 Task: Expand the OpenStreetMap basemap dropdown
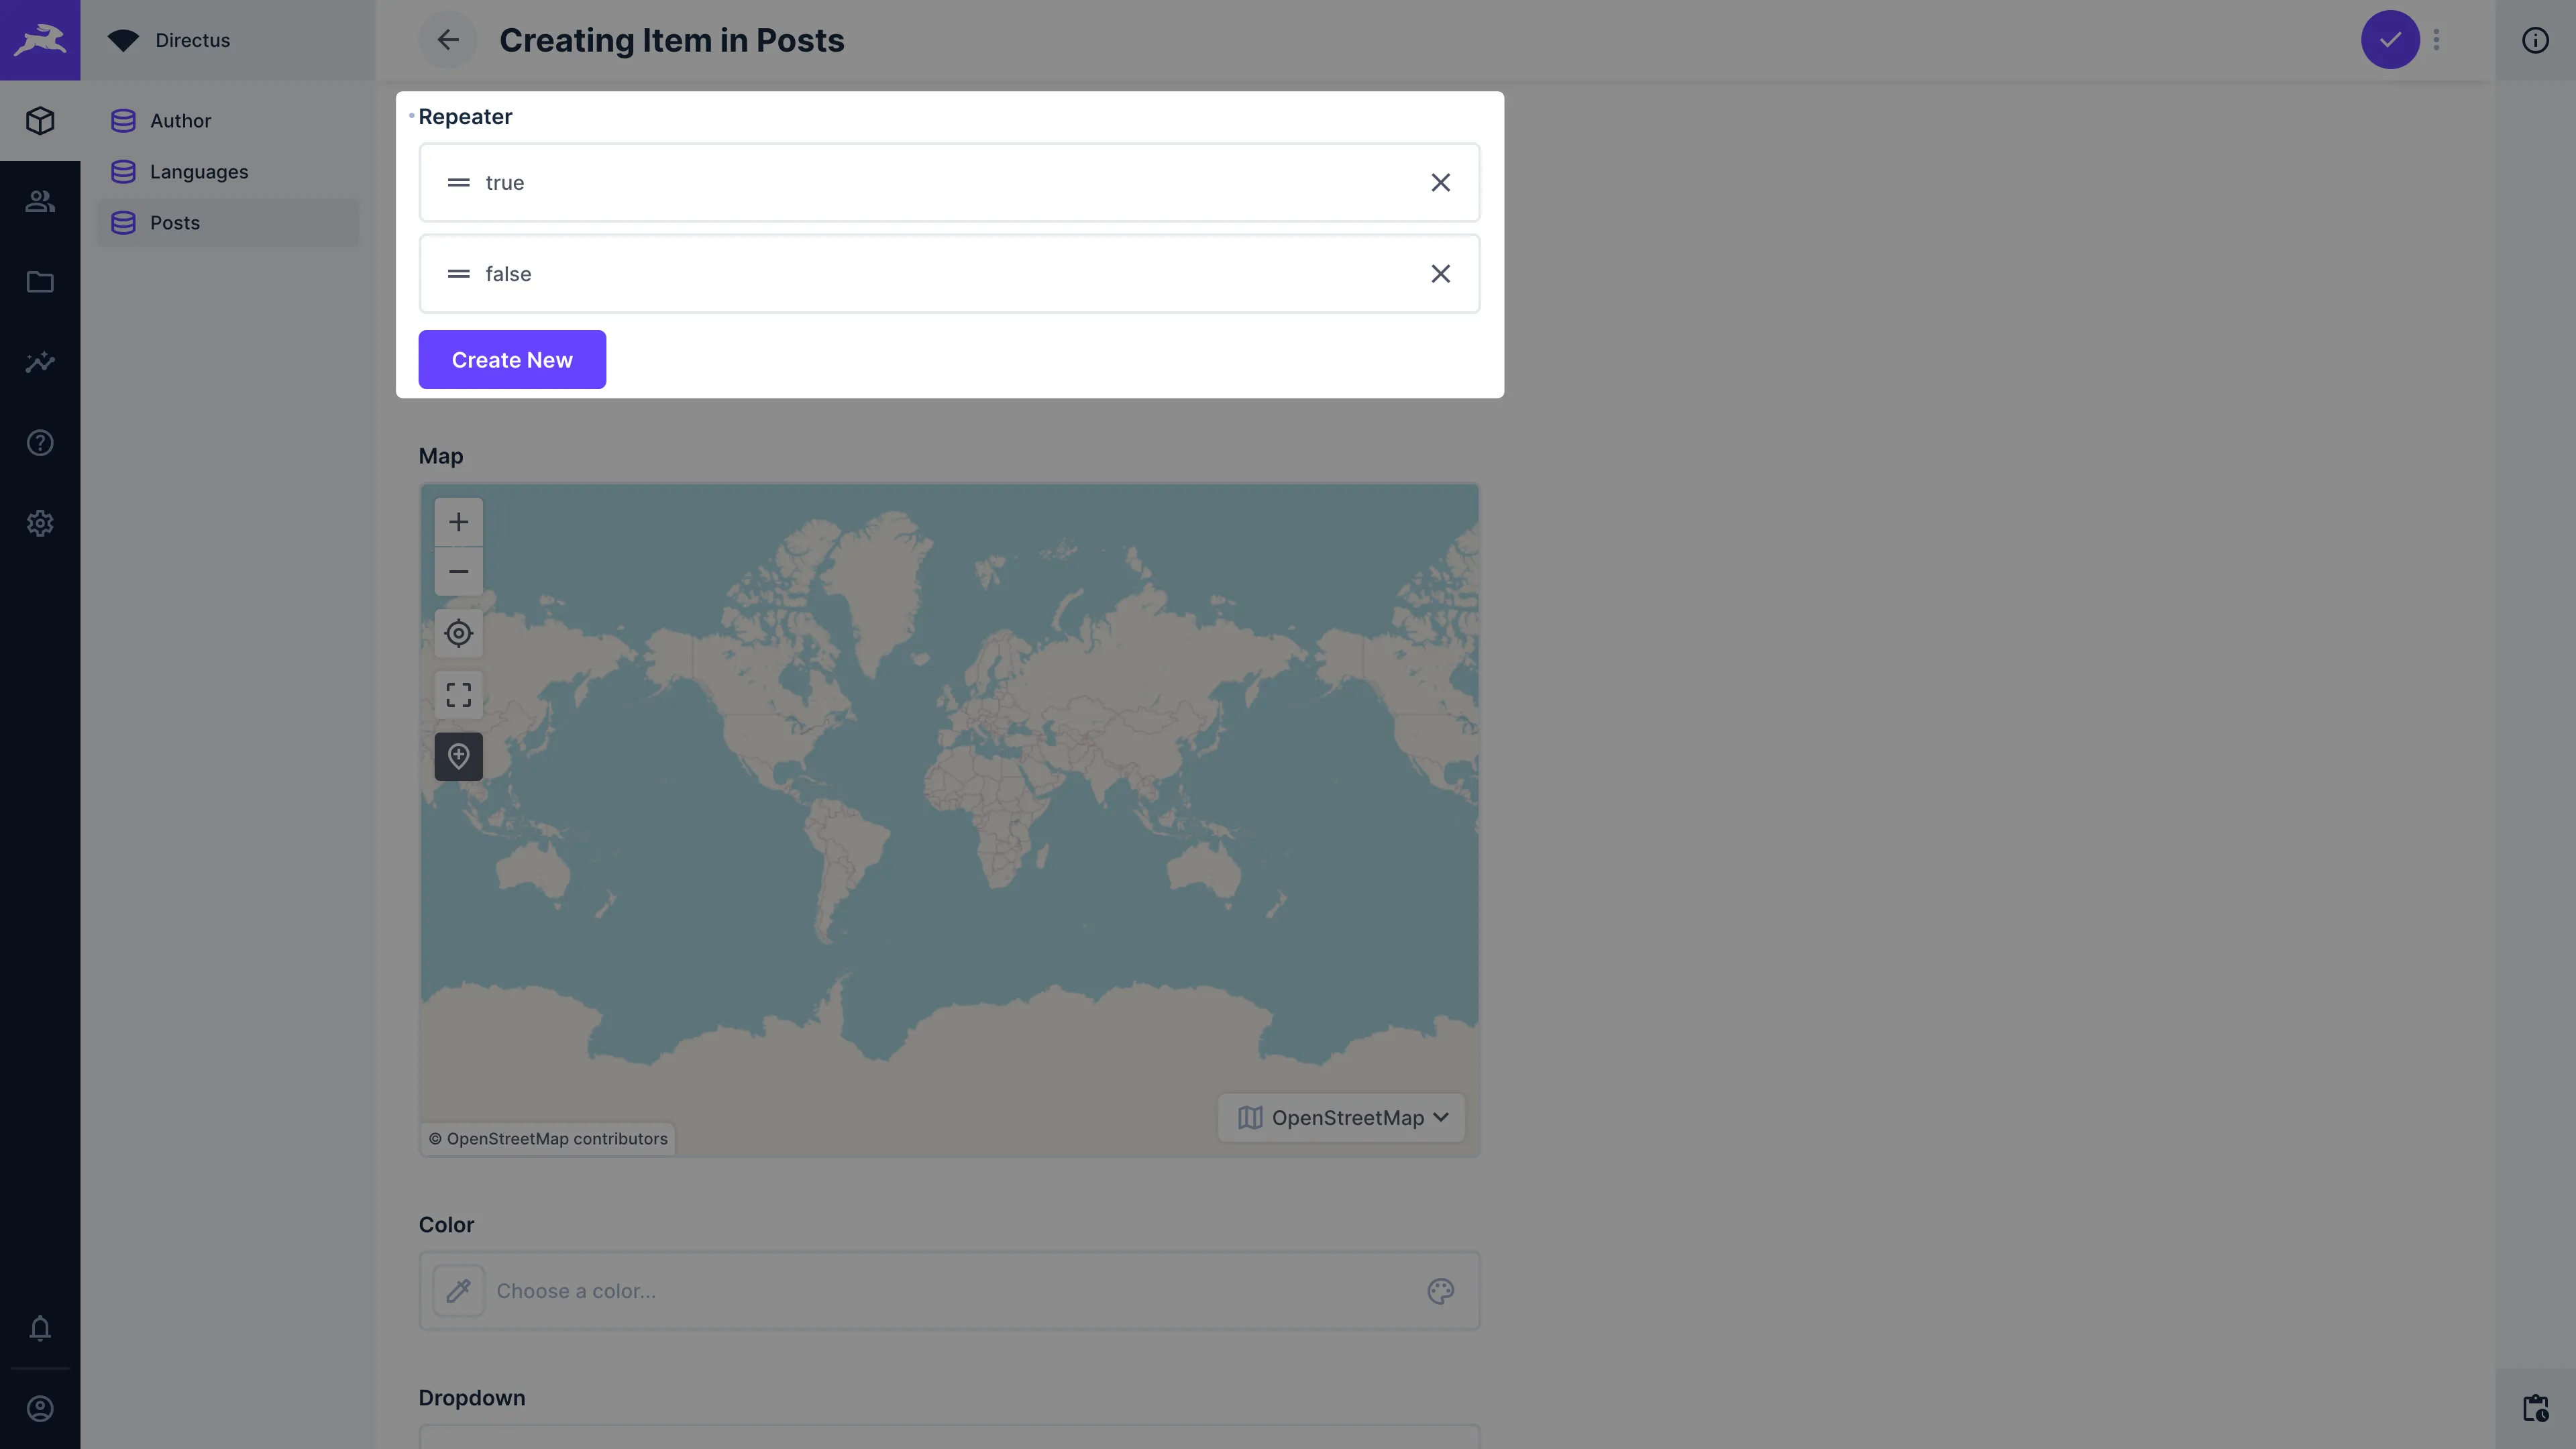click(1342, 1118)
